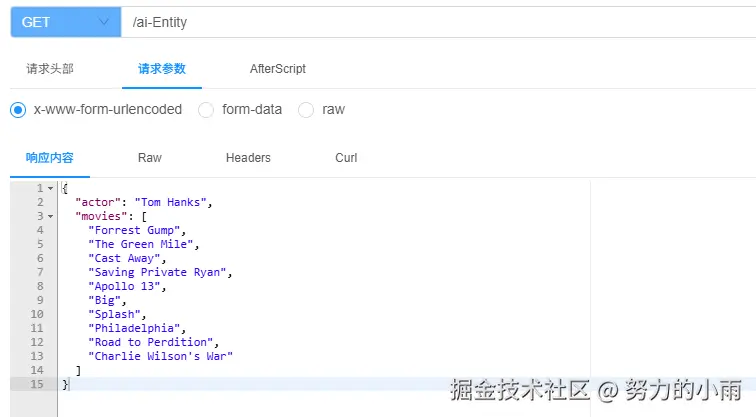Click the "actor" key in the JSON

(98, 202)
